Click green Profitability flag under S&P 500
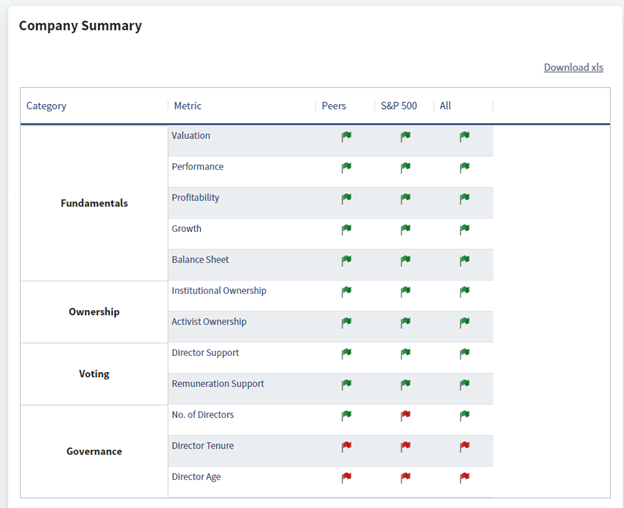The height and width of the screenshot is (508, 624). click(x=405, y=199)
